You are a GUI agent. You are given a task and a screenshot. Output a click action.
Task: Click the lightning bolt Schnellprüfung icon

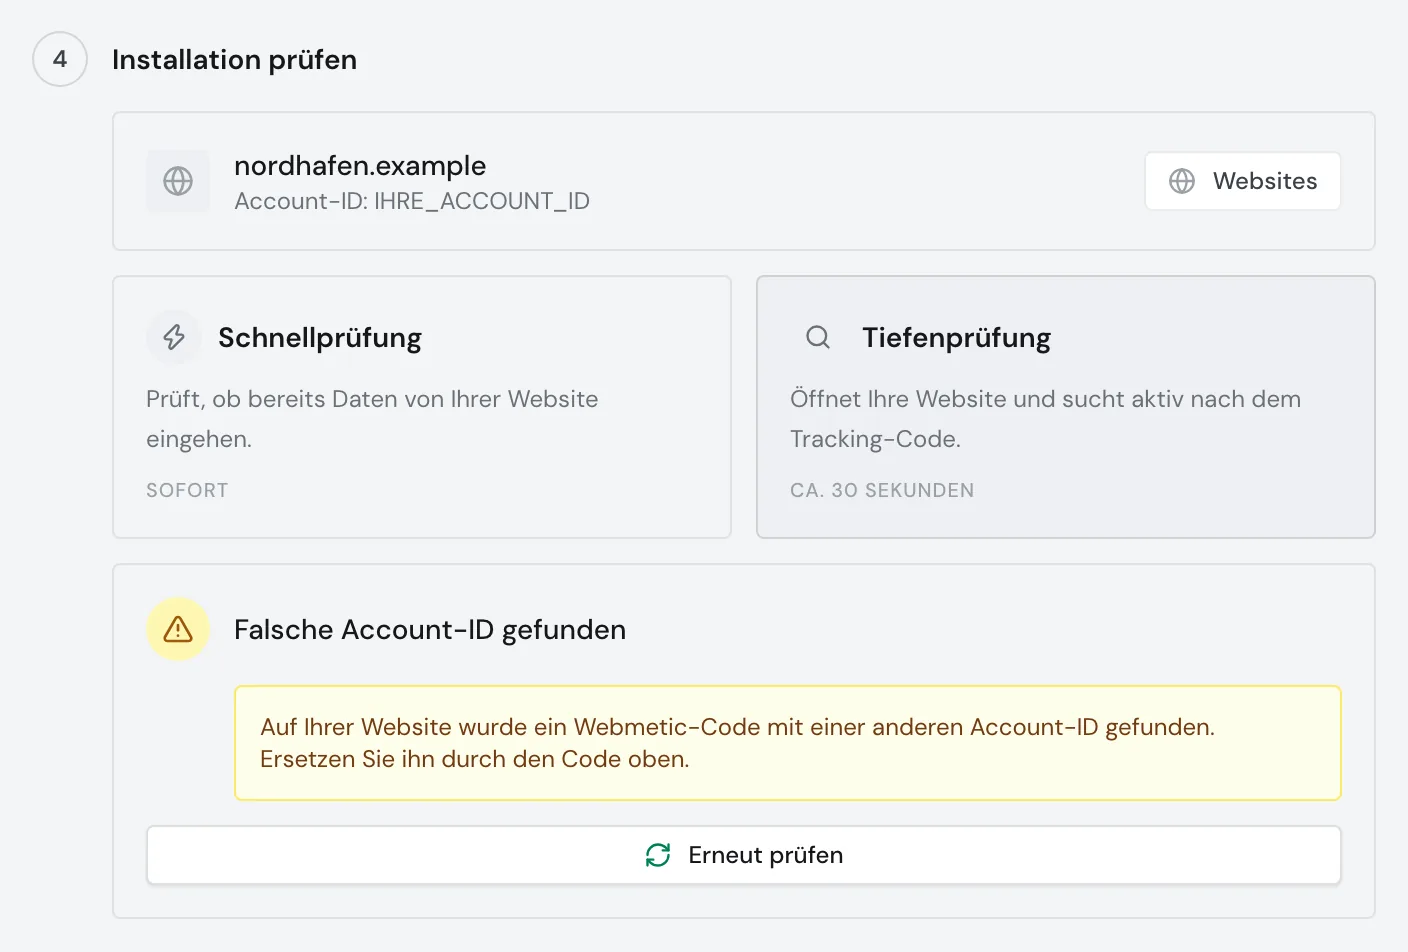pos(174,337)
